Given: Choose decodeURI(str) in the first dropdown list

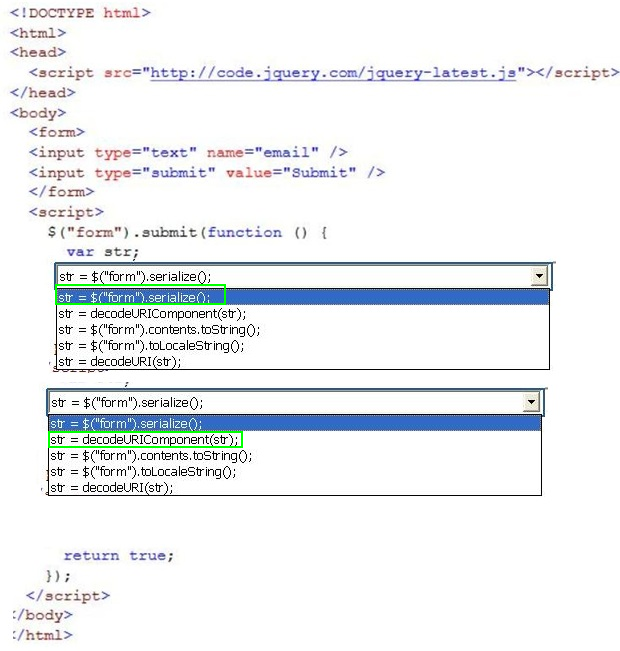Looking at the screenshot, I should pos(119,361).
